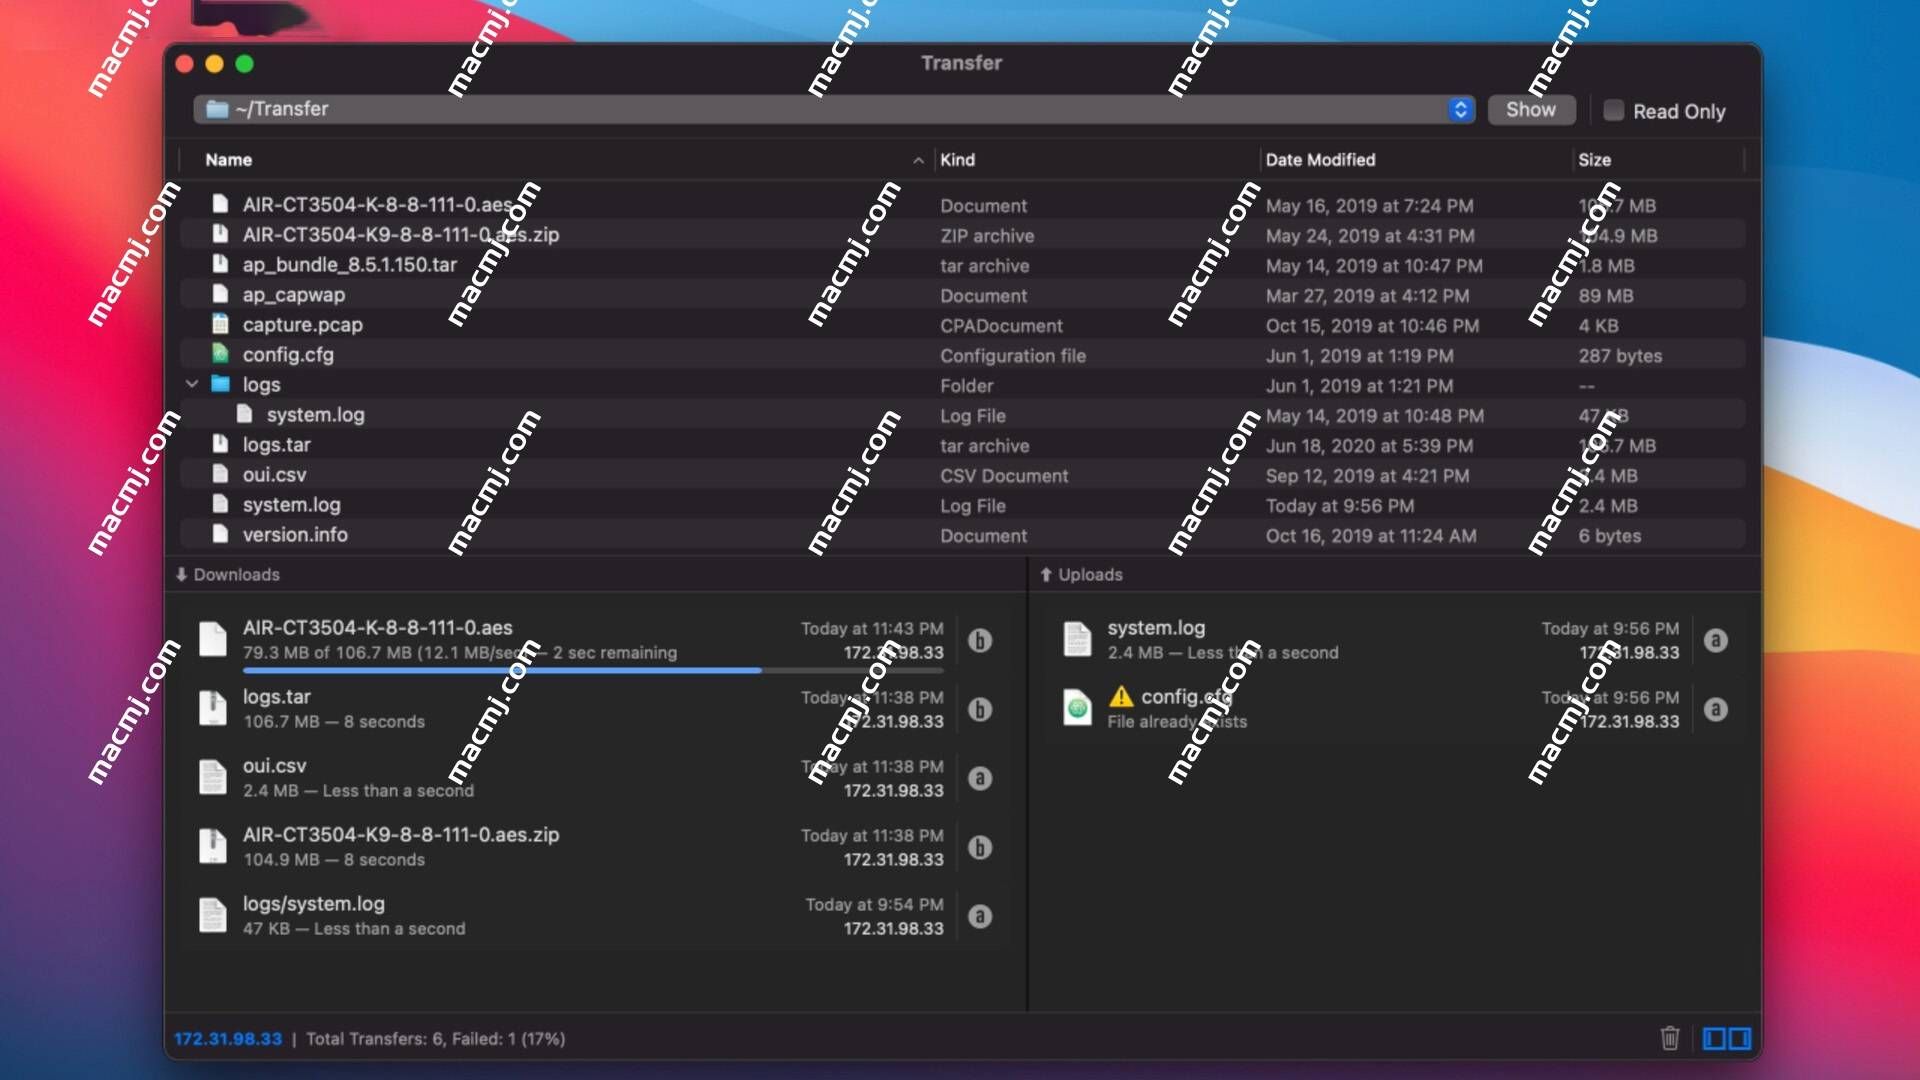
Task: Click ascii mode badge for config.cfg upload
Action: (1716, 709)
